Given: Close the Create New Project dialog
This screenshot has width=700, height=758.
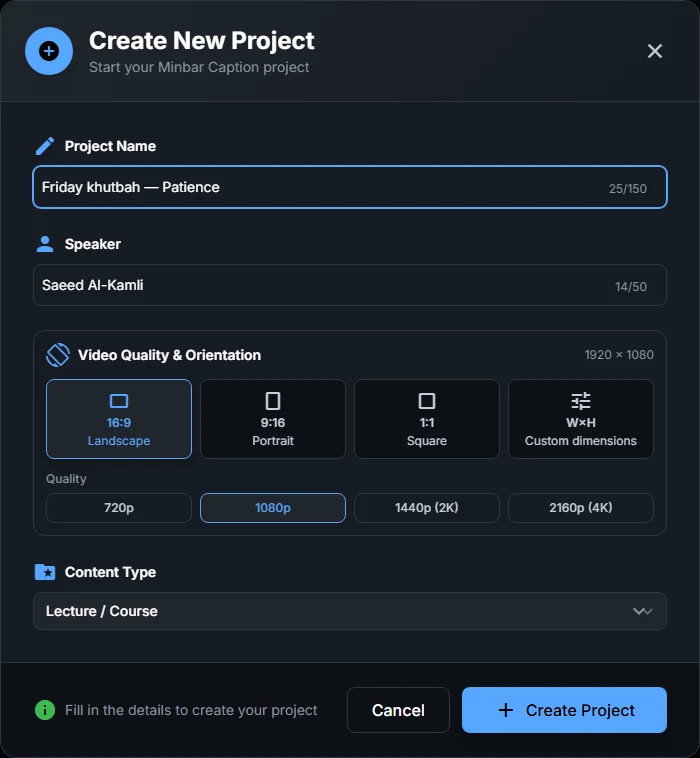Looking at the screenshot, I should coord(655,51).
